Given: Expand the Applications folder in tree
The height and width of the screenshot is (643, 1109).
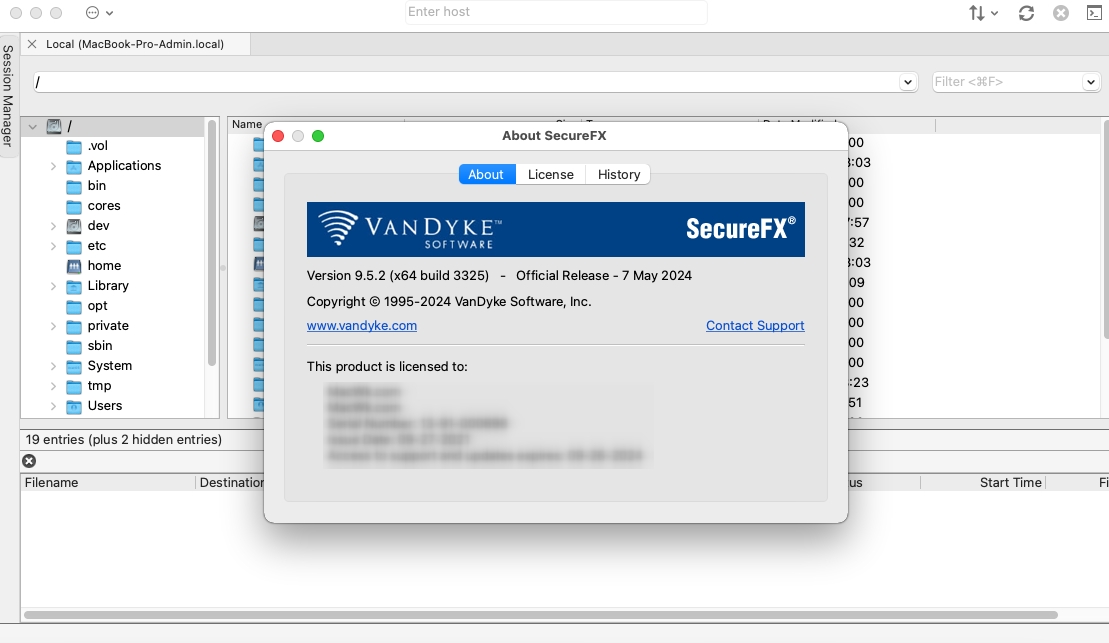Looking at the screenshot, I should (53, 166).
